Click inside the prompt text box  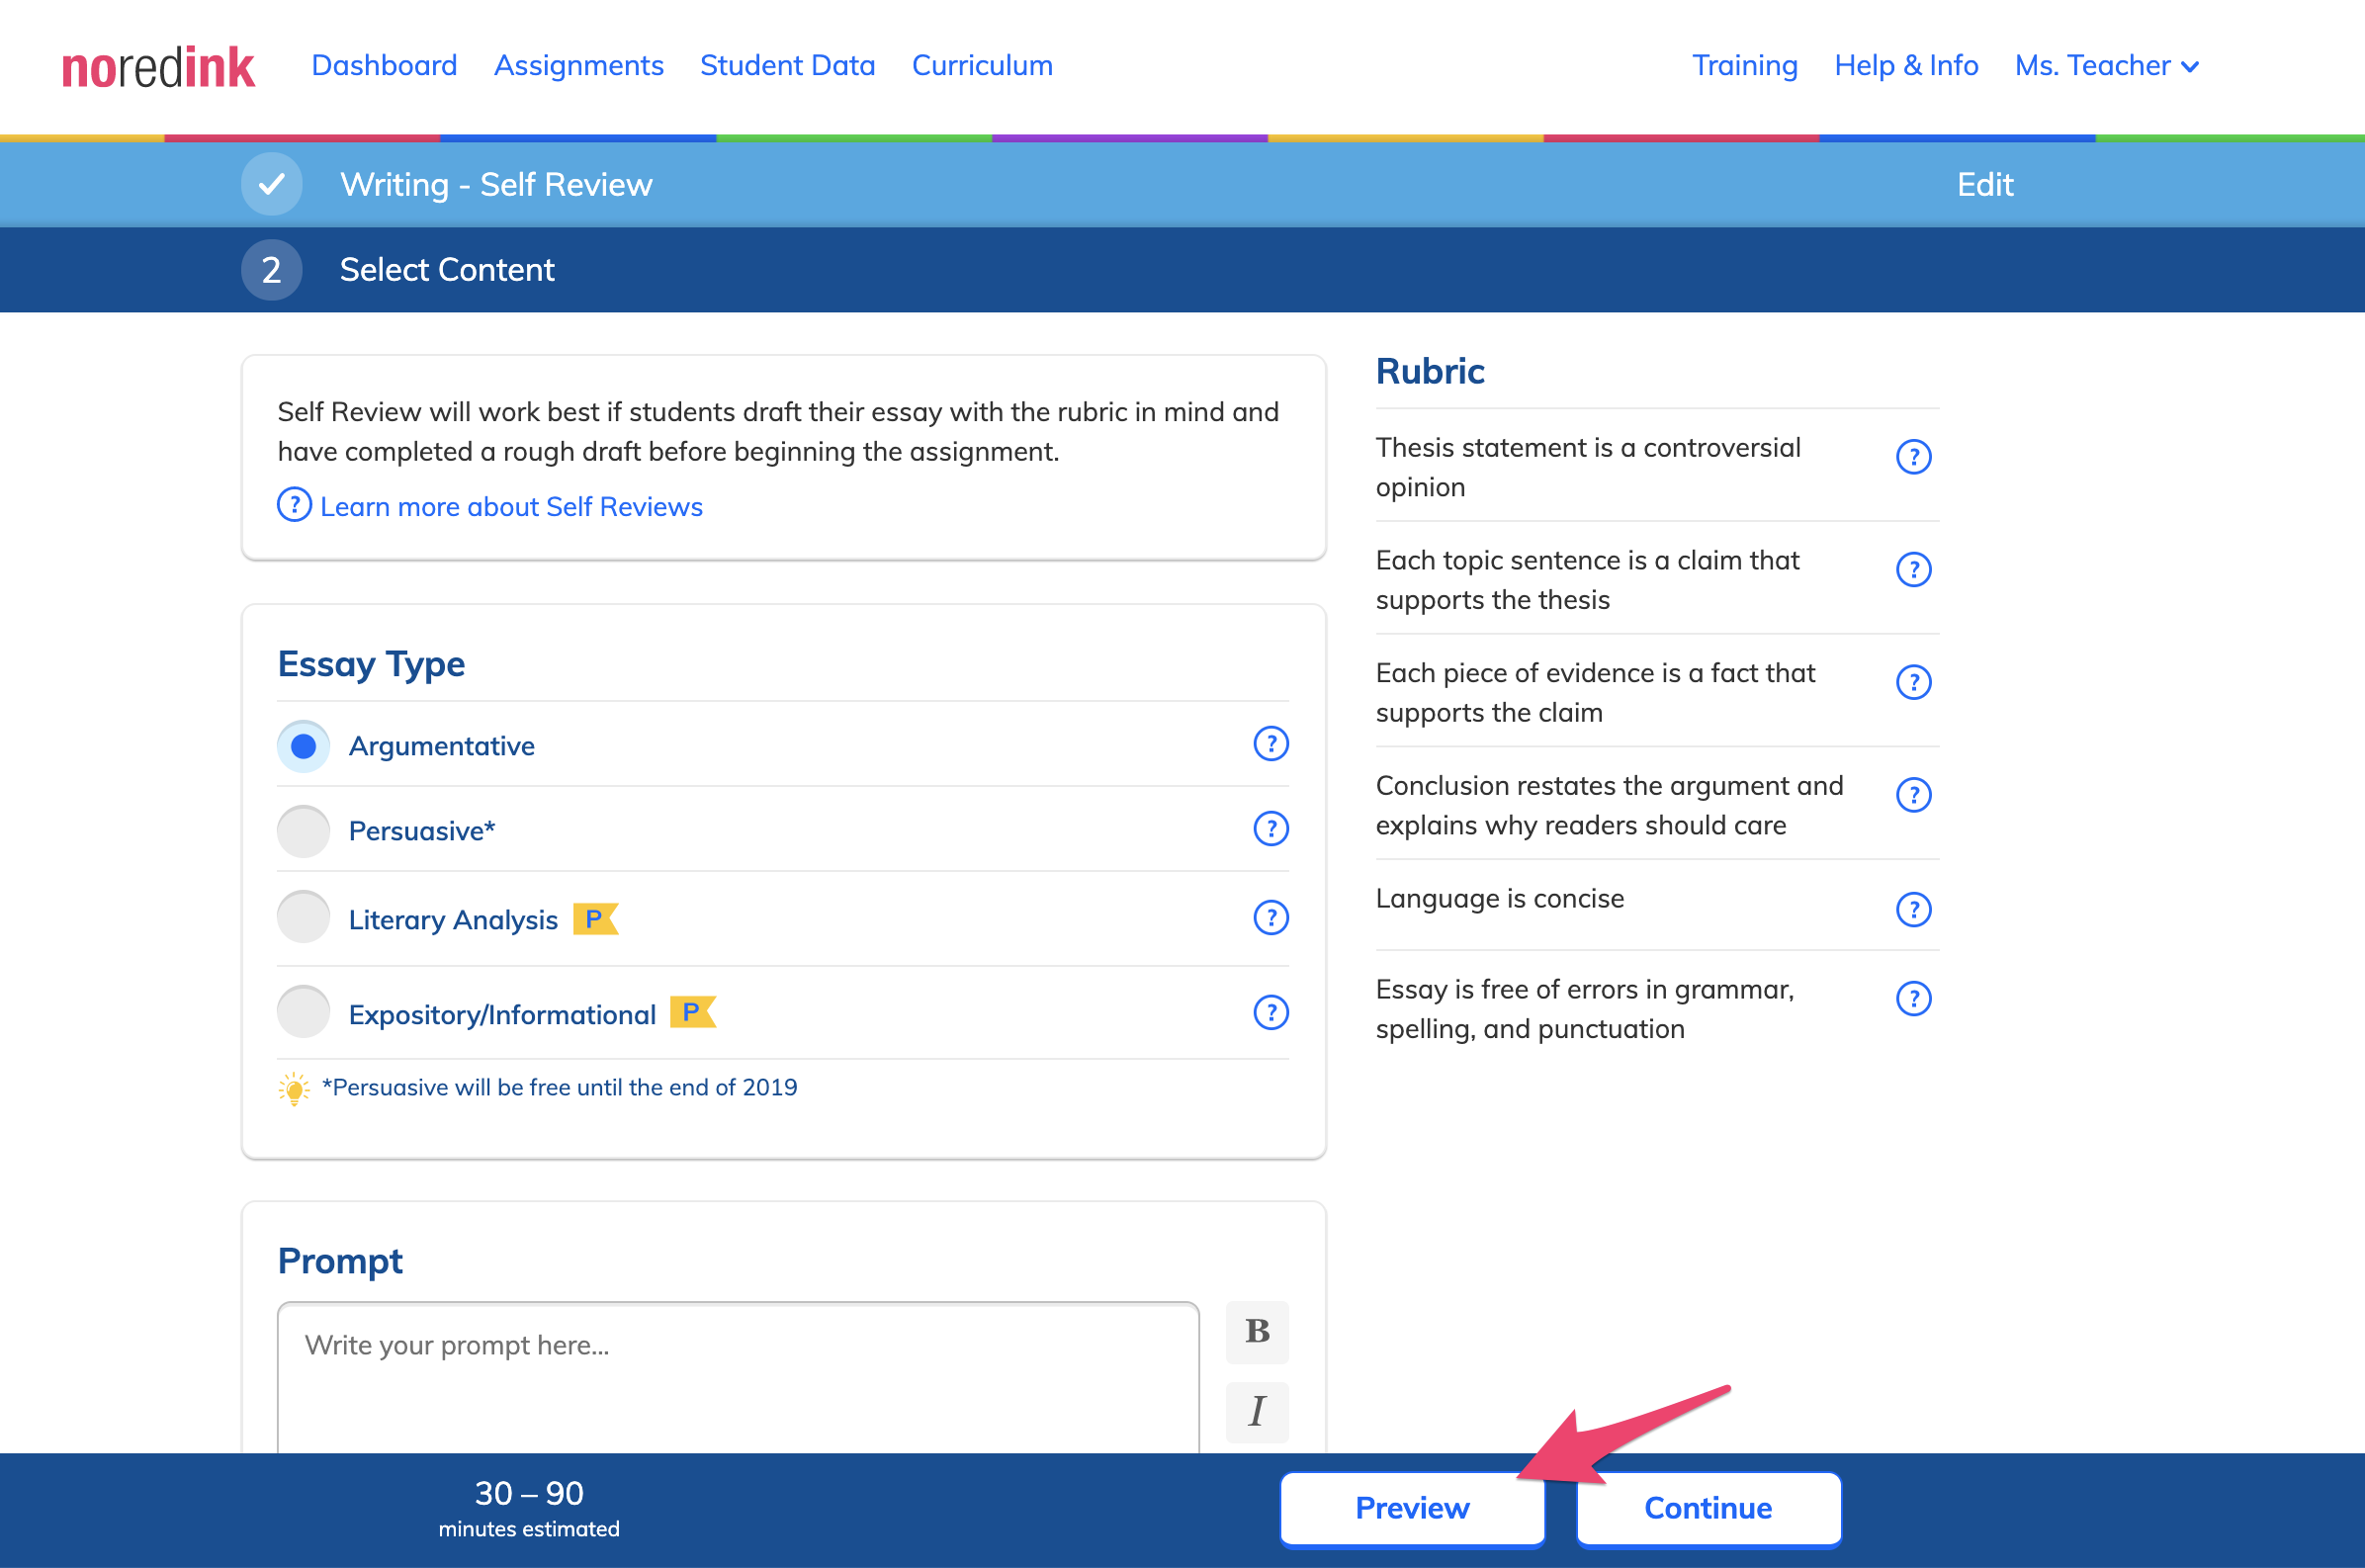click(x=738, y=1378)
